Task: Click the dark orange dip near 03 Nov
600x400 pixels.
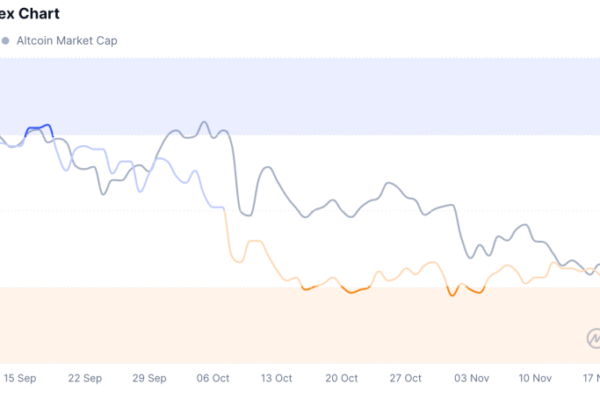Action: pyautogui.click(x=452, y=294)
